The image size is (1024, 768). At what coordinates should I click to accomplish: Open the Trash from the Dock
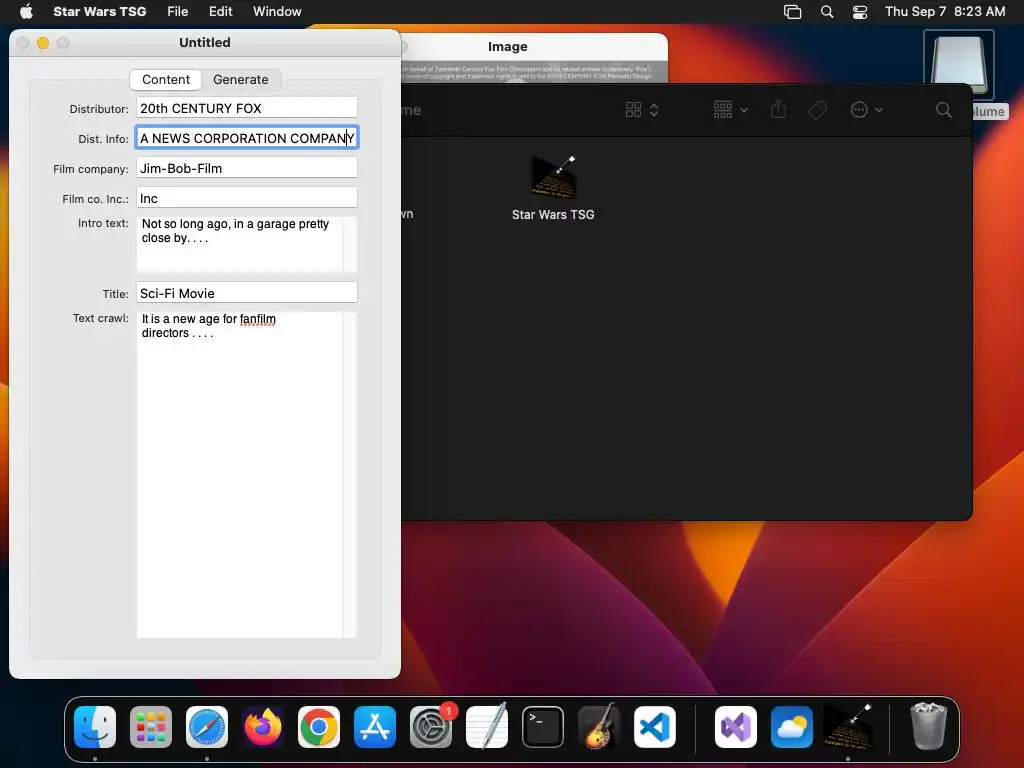(x=928, y=727)
